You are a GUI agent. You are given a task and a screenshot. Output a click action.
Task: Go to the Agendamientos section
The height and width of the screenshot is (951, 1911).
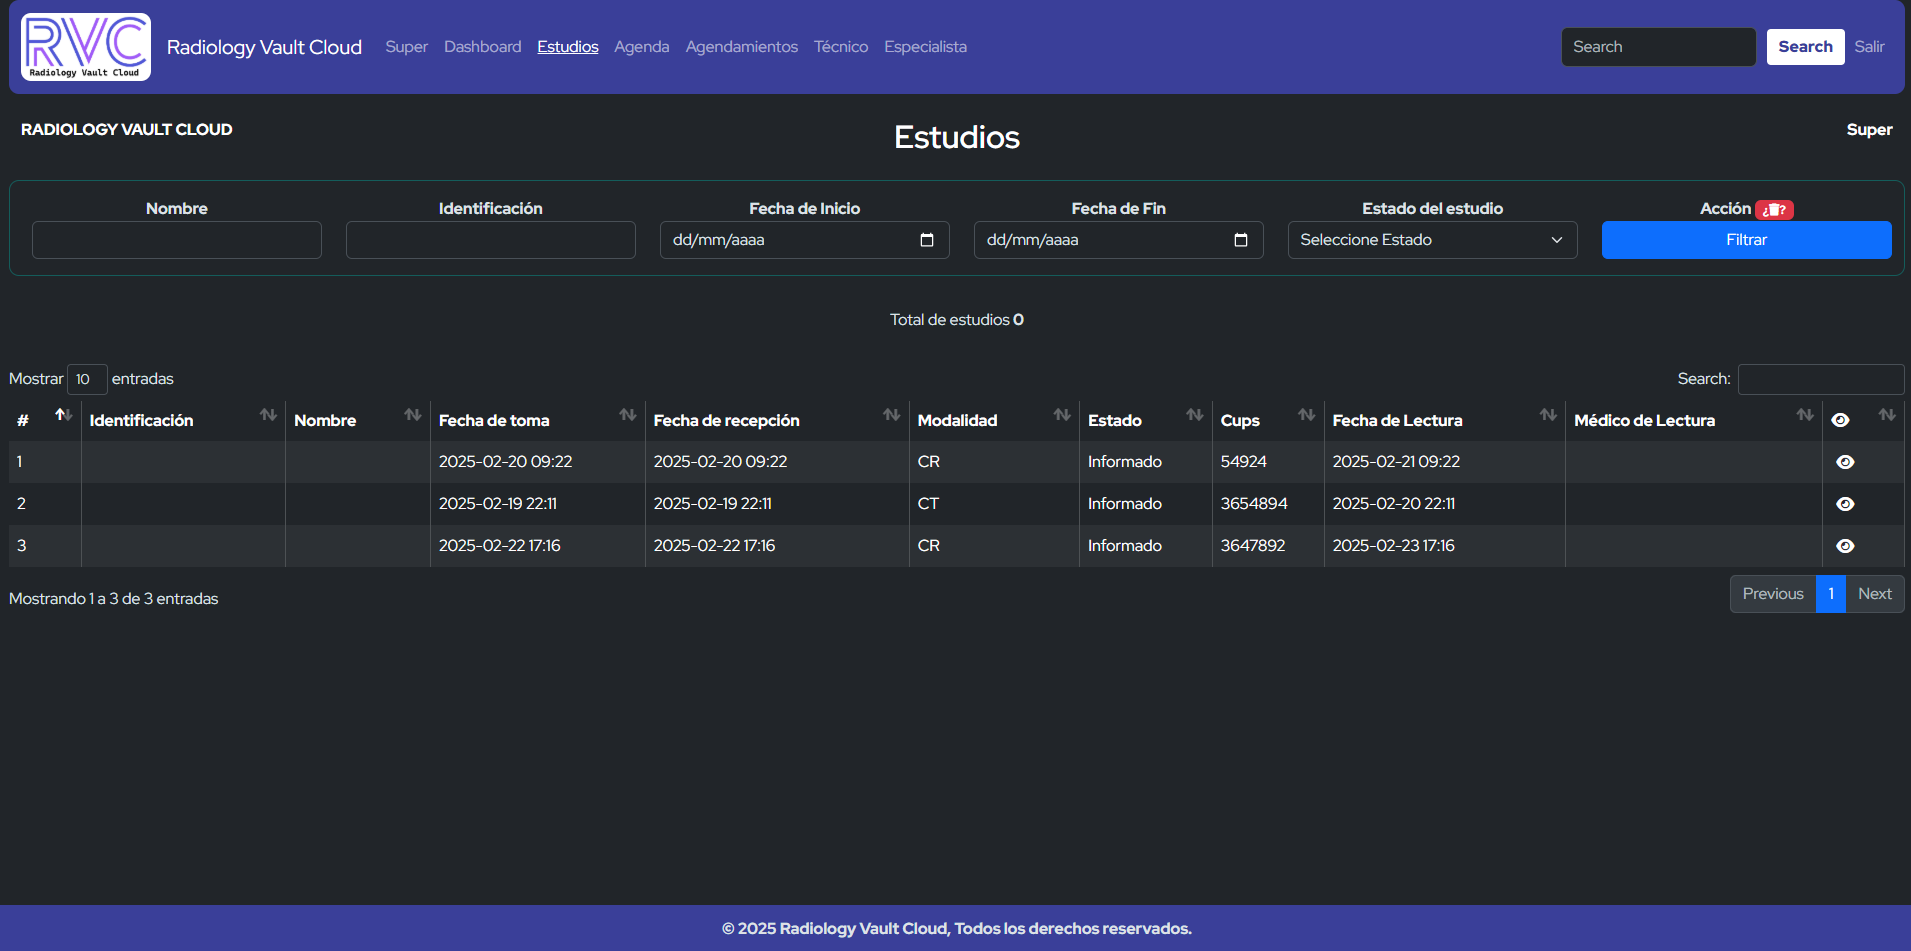(741, 46)
